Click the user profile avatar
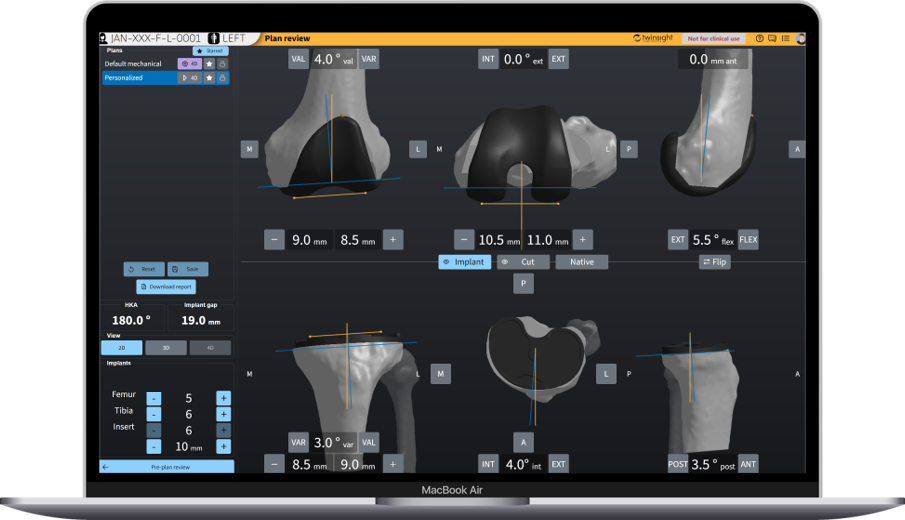This screenshot has width=905, height=520. pos(801,39)
